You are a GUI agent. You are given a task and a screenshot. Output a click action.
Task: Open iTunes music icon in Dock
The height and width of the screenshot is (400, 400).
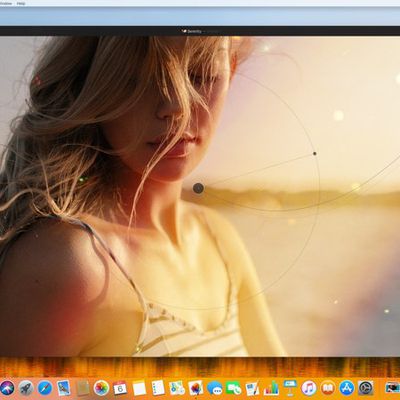[x=309, y=388]
